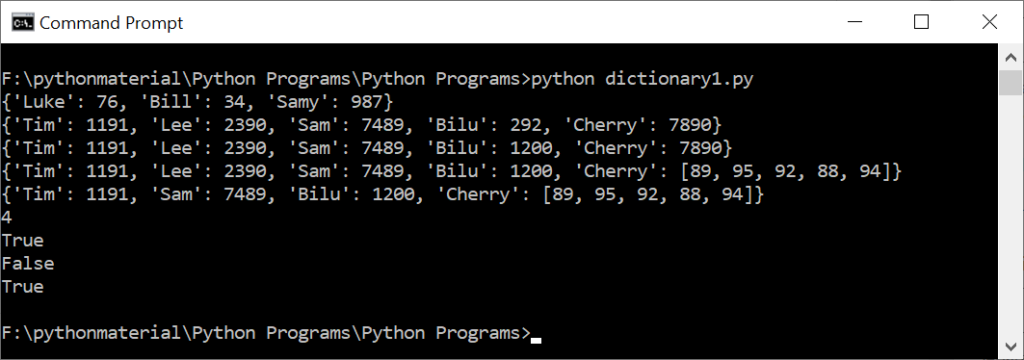Screen dimensions: 1024x360
Task: Click the last True output line
Action: point(23,287)
